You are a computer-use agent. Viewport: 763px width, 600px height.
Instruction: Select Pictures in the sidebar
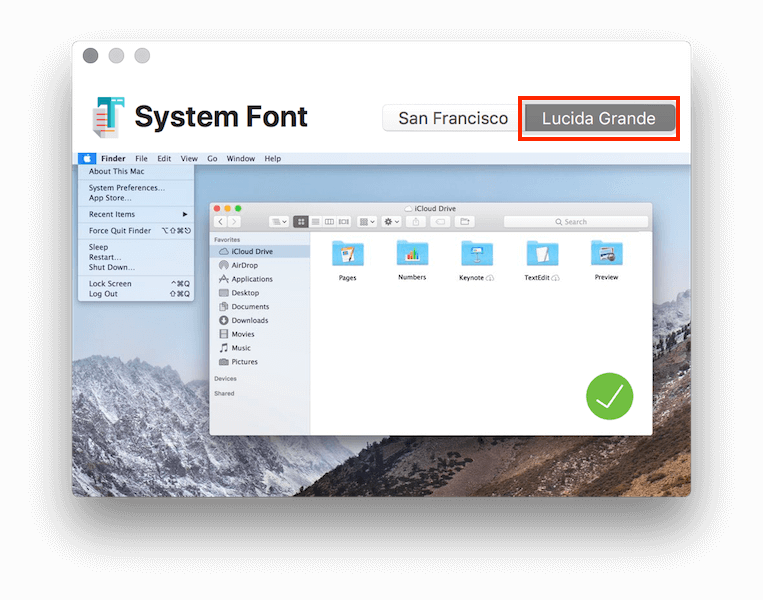click(260, 362)
